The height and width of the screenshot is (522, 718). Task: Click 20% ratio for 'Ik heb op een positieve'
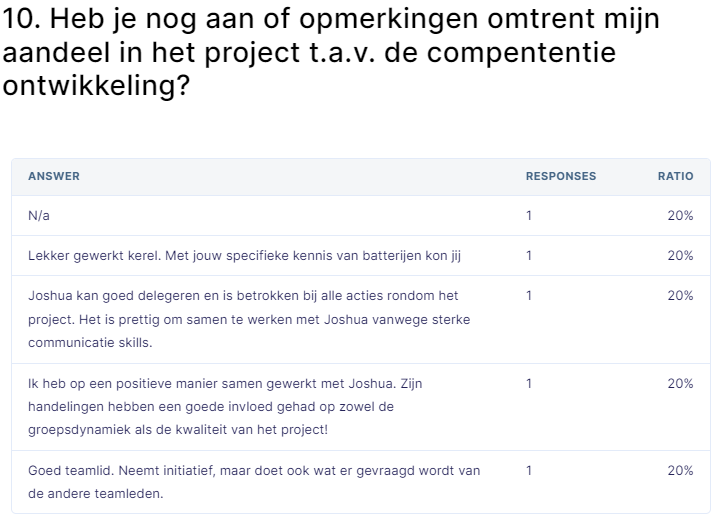(680, 383)
